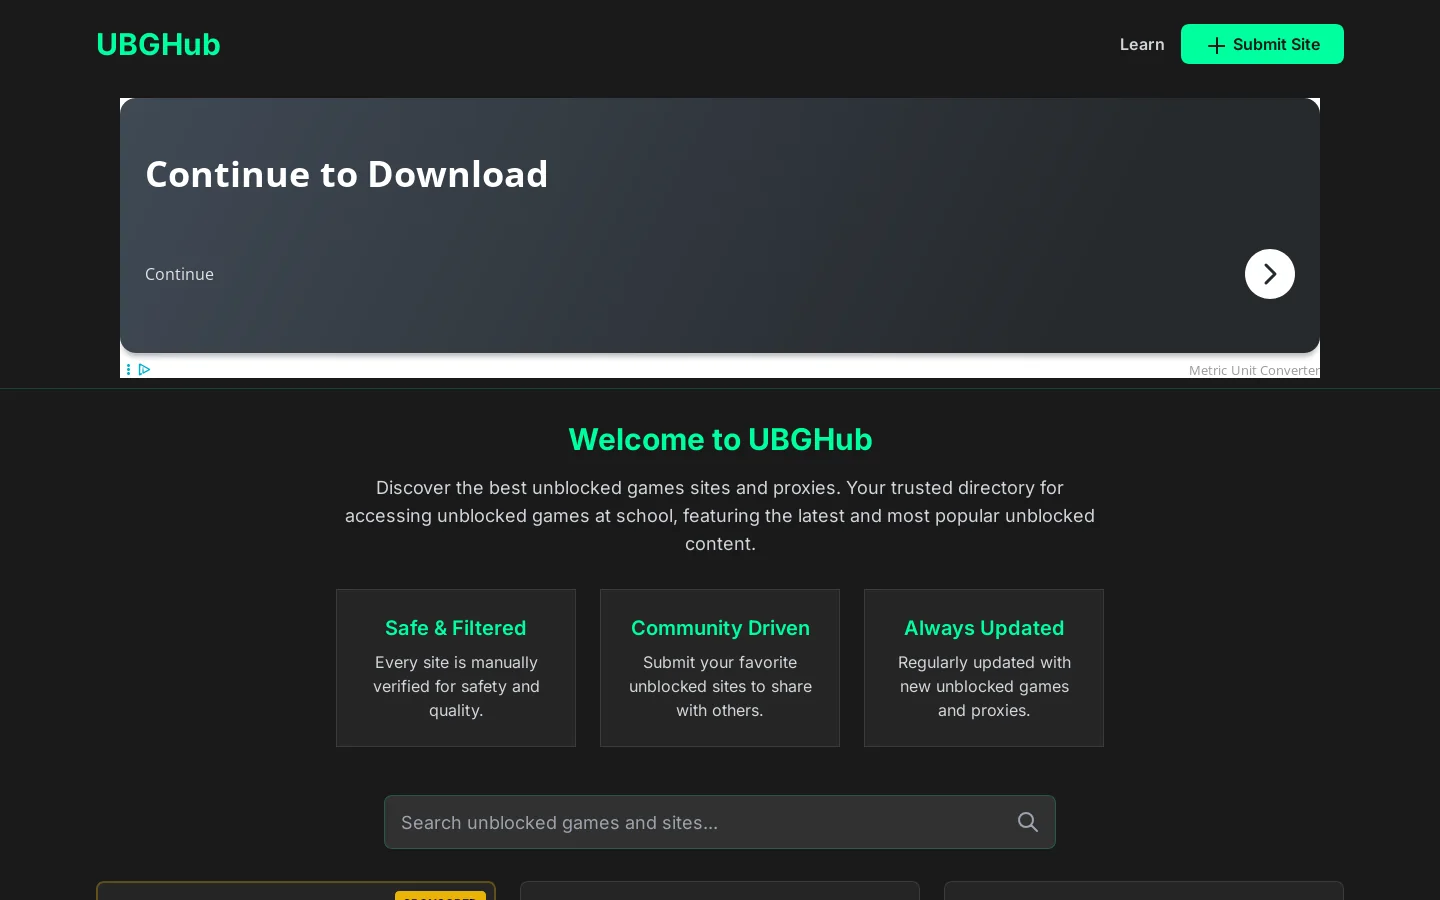The image size is (1440, 900).
Task: Click the Continue text in the ad
Action: tap(179, 274)
